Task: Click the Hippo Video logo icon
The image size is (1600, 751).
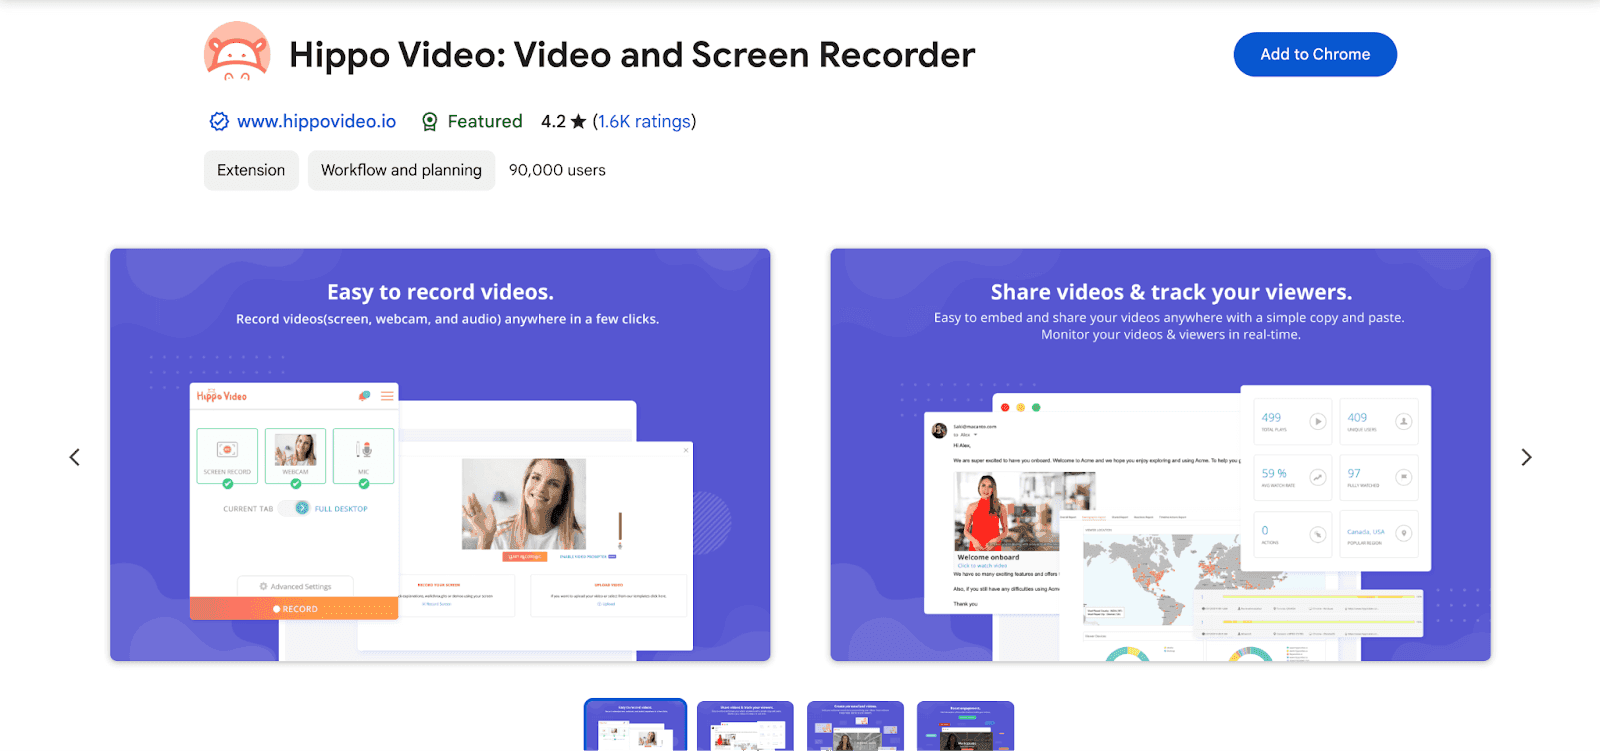Action: (x=237, y=51)
